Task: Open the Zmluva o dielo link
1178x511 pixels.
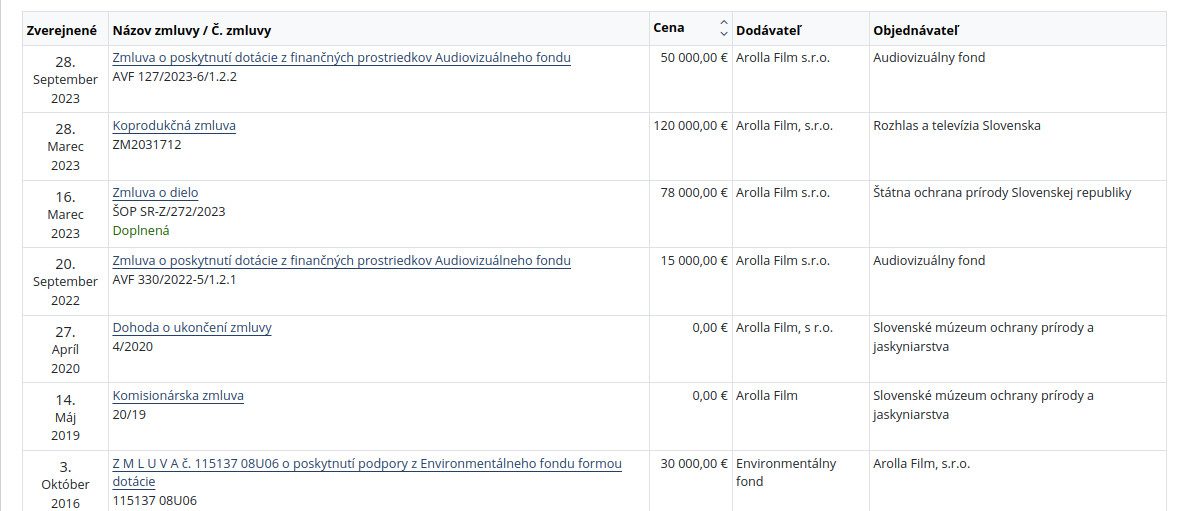Action: [x=155, y=193]
